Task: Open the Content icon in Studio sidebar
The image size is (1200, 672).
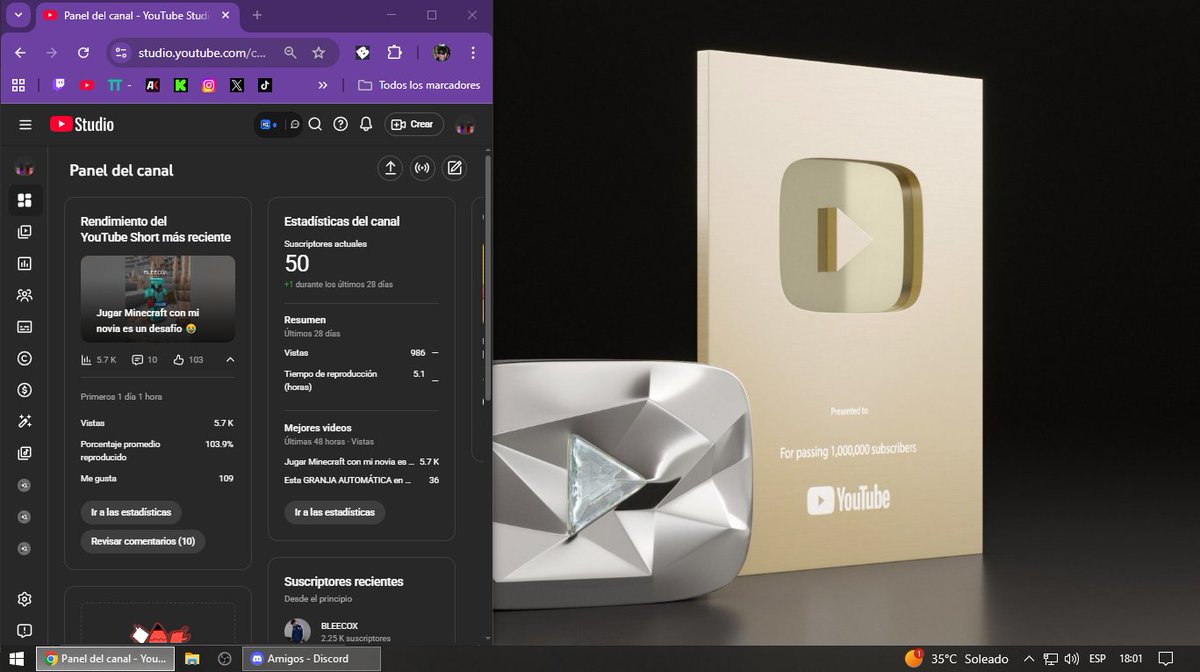Action: [x=25, y=232]
